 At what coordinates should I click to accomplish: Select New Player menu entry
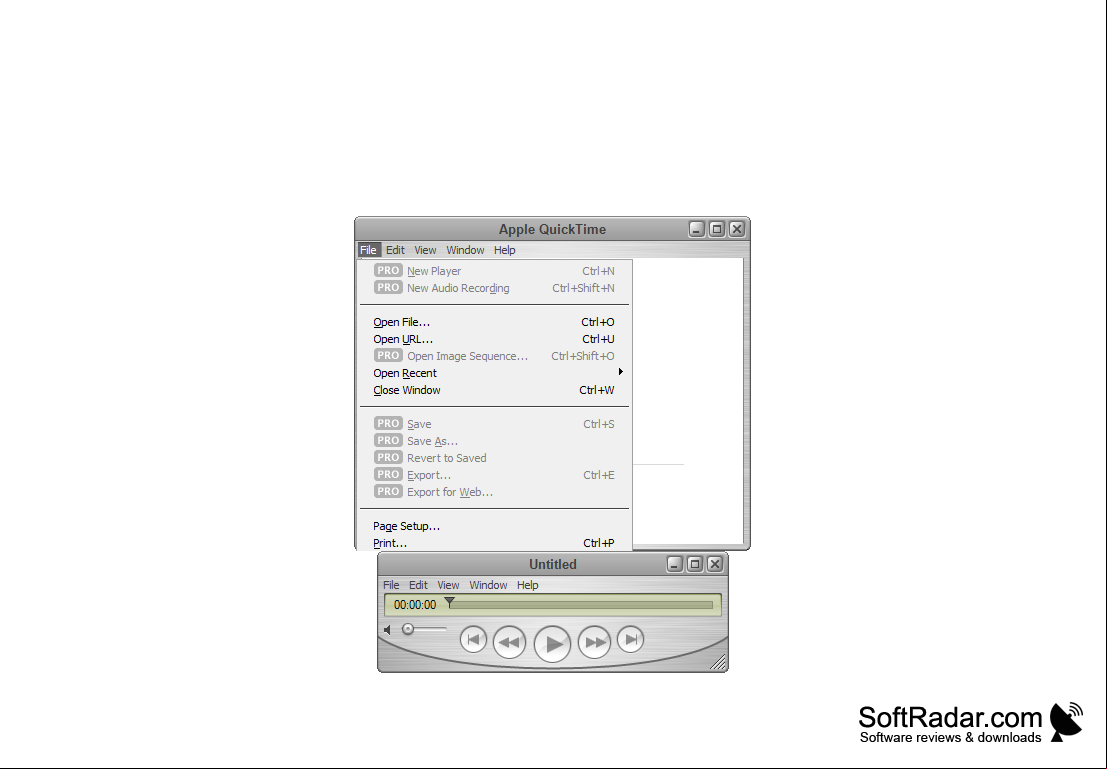point(494,271)
